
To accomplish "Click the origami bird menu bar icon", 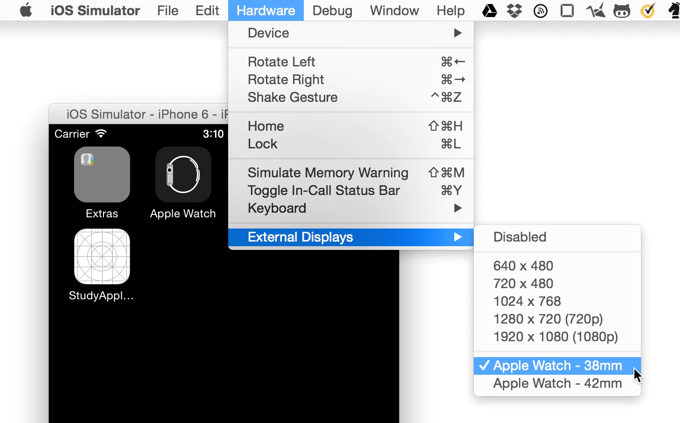I will pyautogui.click(x=595, y=10).
